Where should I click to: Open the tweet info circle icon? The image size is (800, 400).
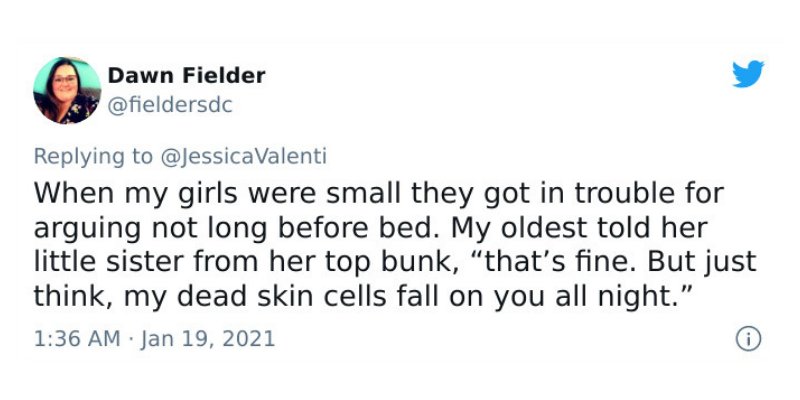(748, 339)
